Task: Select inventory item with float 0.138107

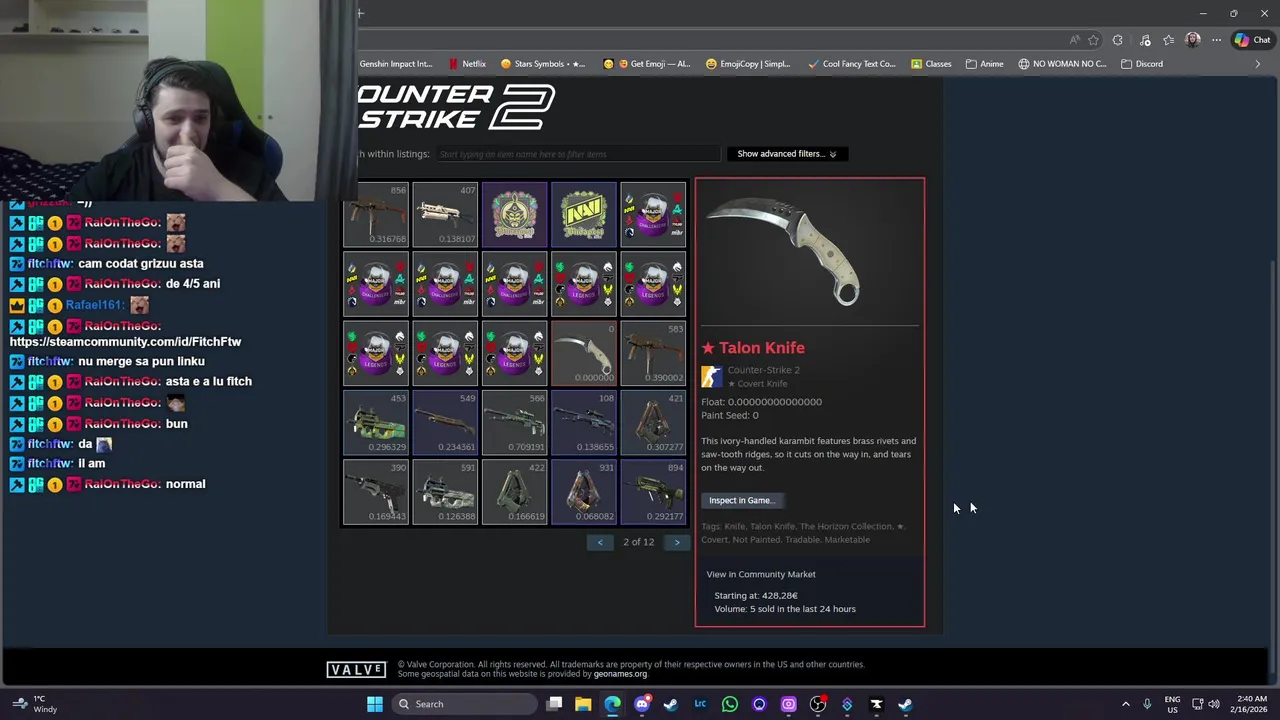Action: point(445,215)
